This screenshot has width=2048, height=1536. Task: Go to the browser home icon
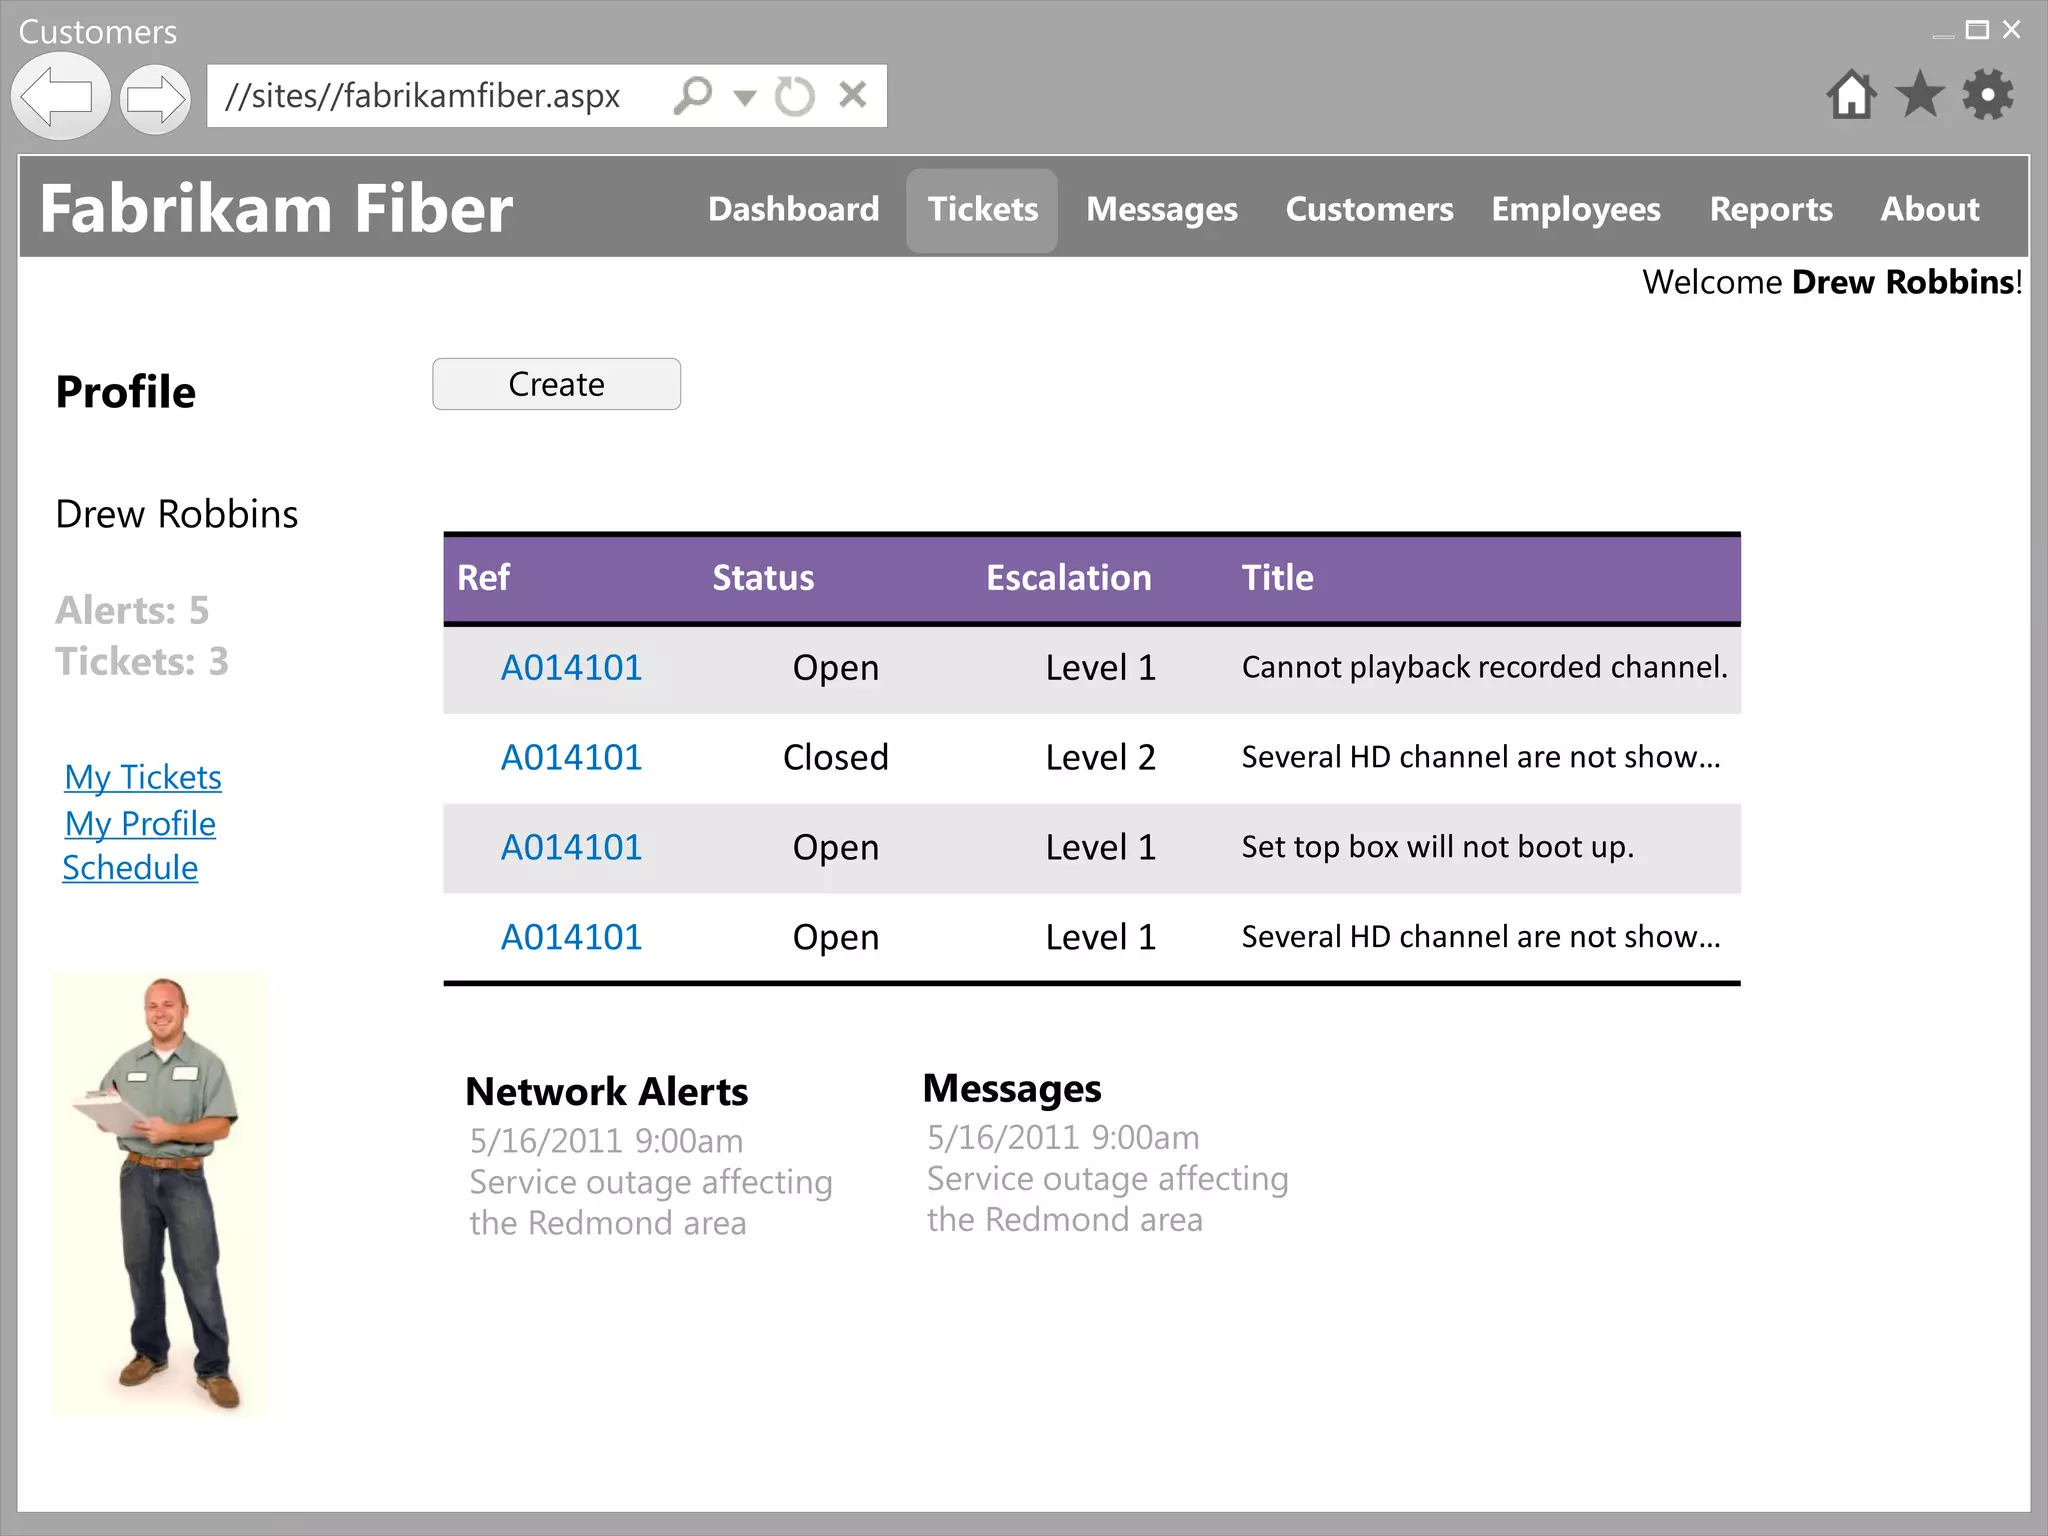click(1851, 95)
